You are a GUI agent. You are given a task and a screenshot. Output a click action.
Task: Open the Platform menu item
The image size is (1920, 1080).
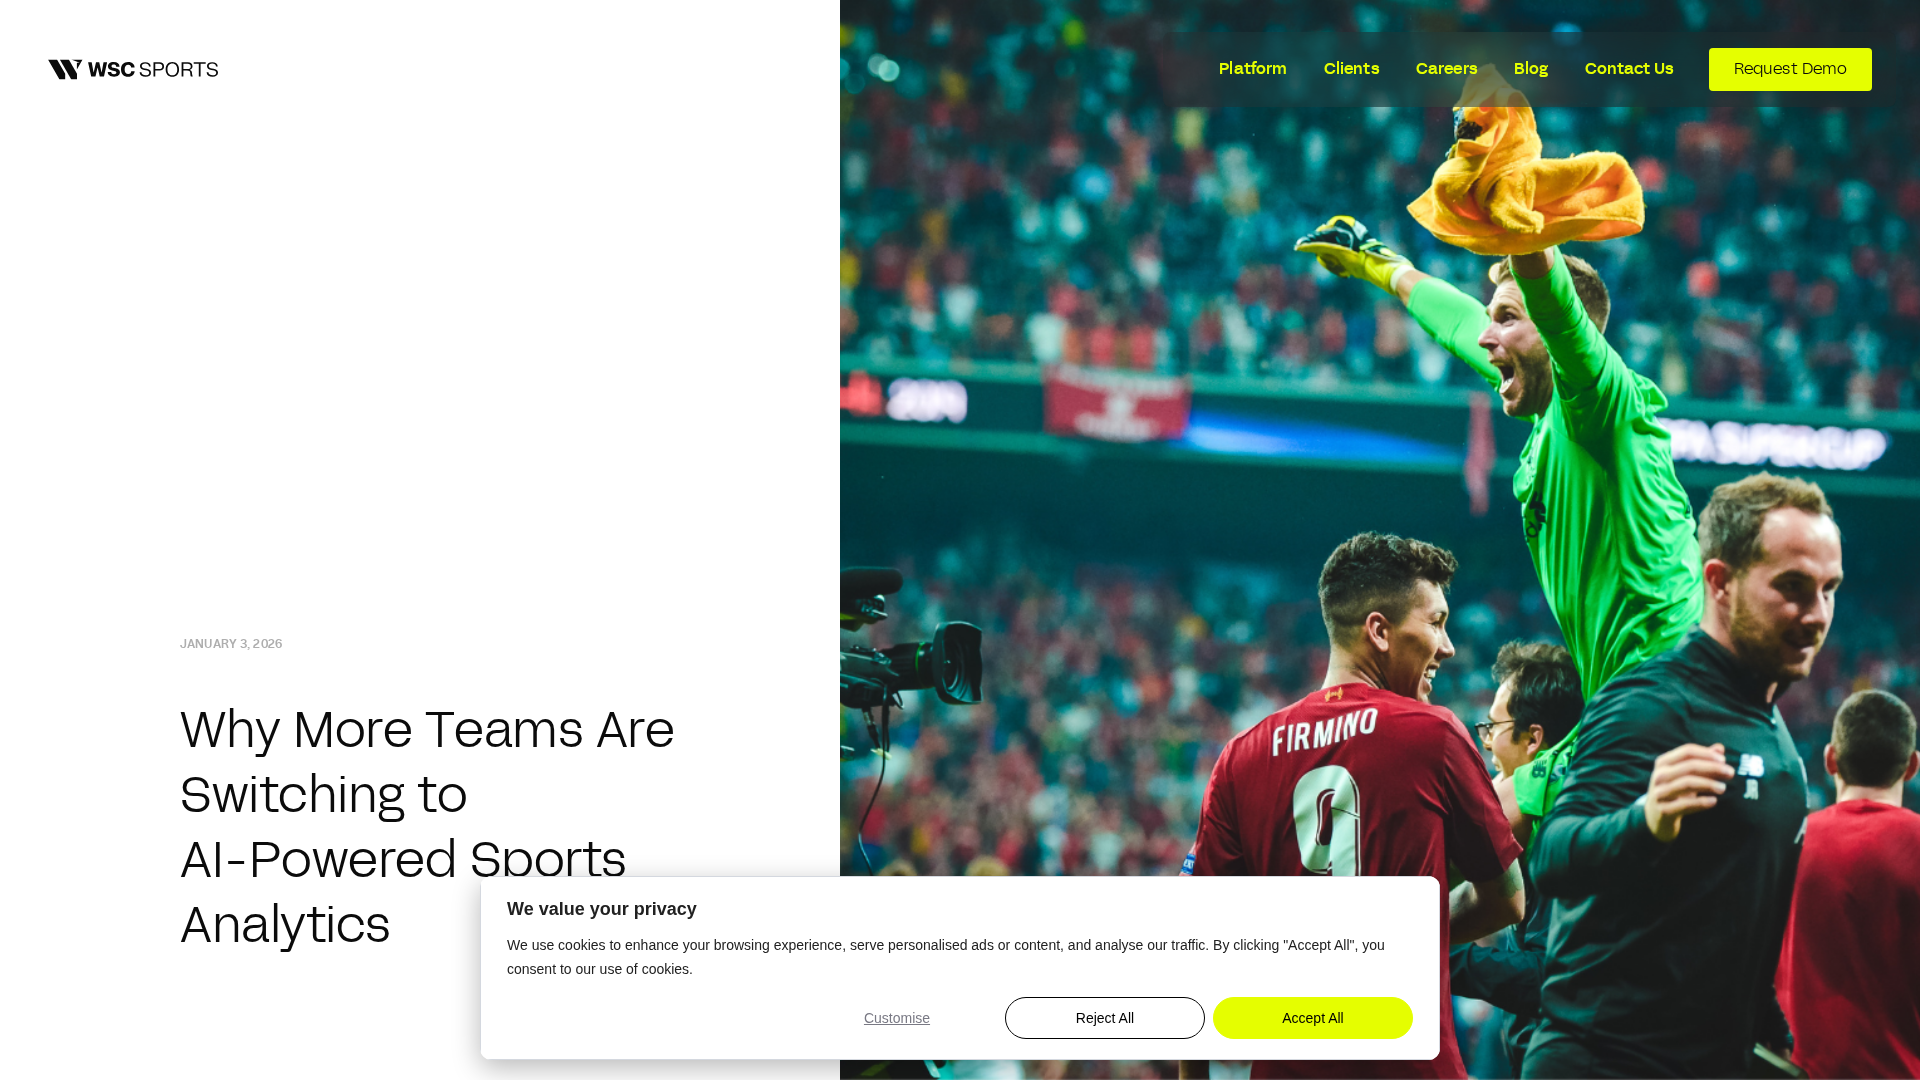coord(1252,69)
